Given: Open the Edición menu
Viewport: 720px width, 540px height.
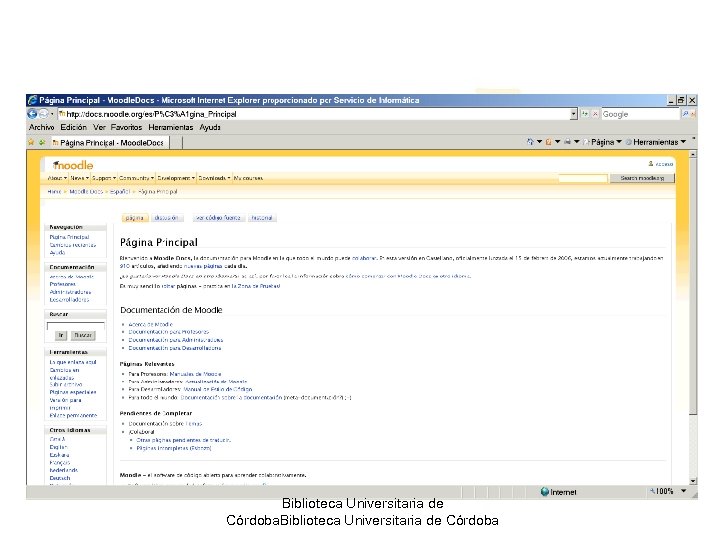Looking at the screenshot, I should pos(73,127).
